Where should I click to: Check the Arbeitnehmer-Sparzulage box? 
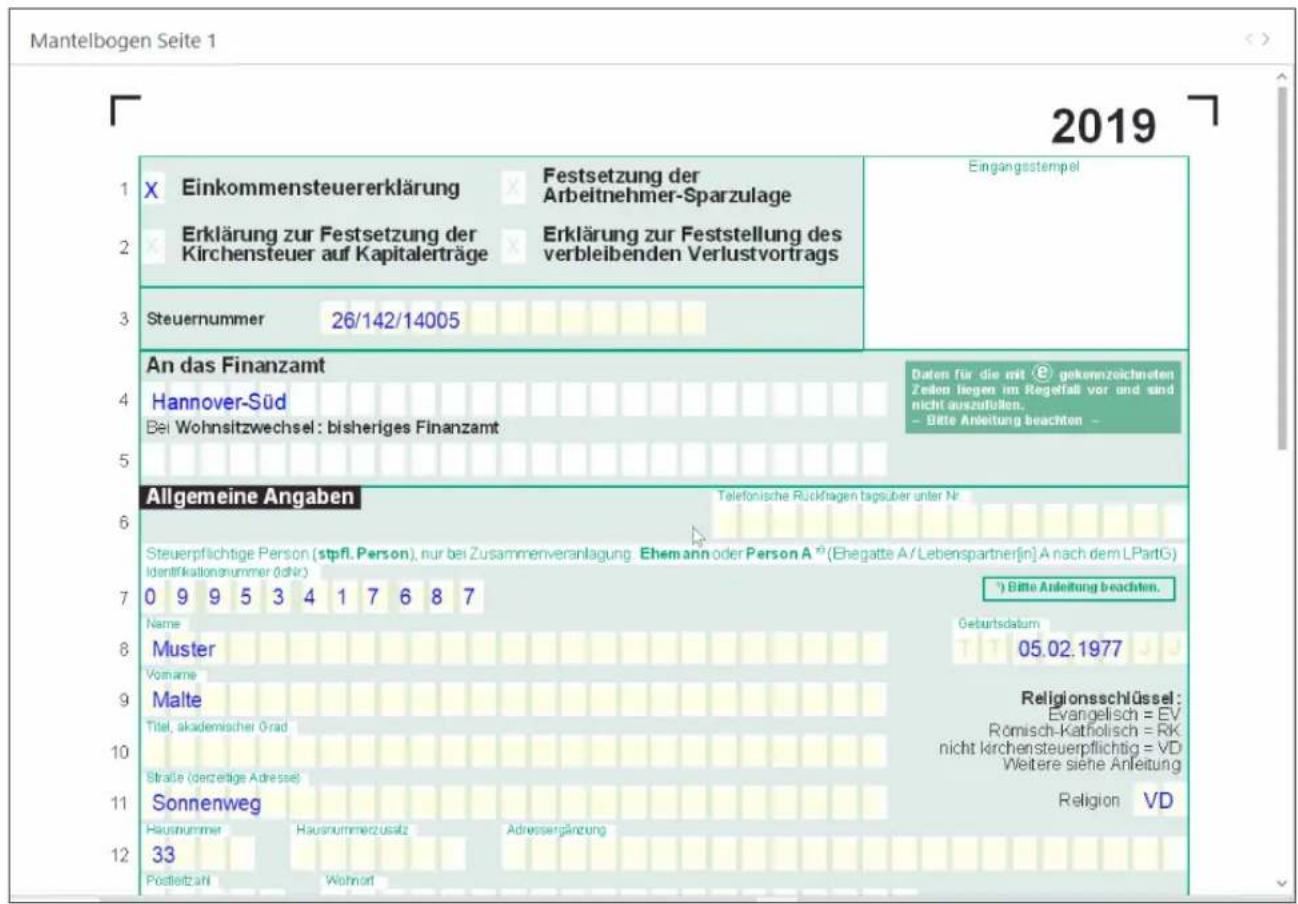click(513, 188)
